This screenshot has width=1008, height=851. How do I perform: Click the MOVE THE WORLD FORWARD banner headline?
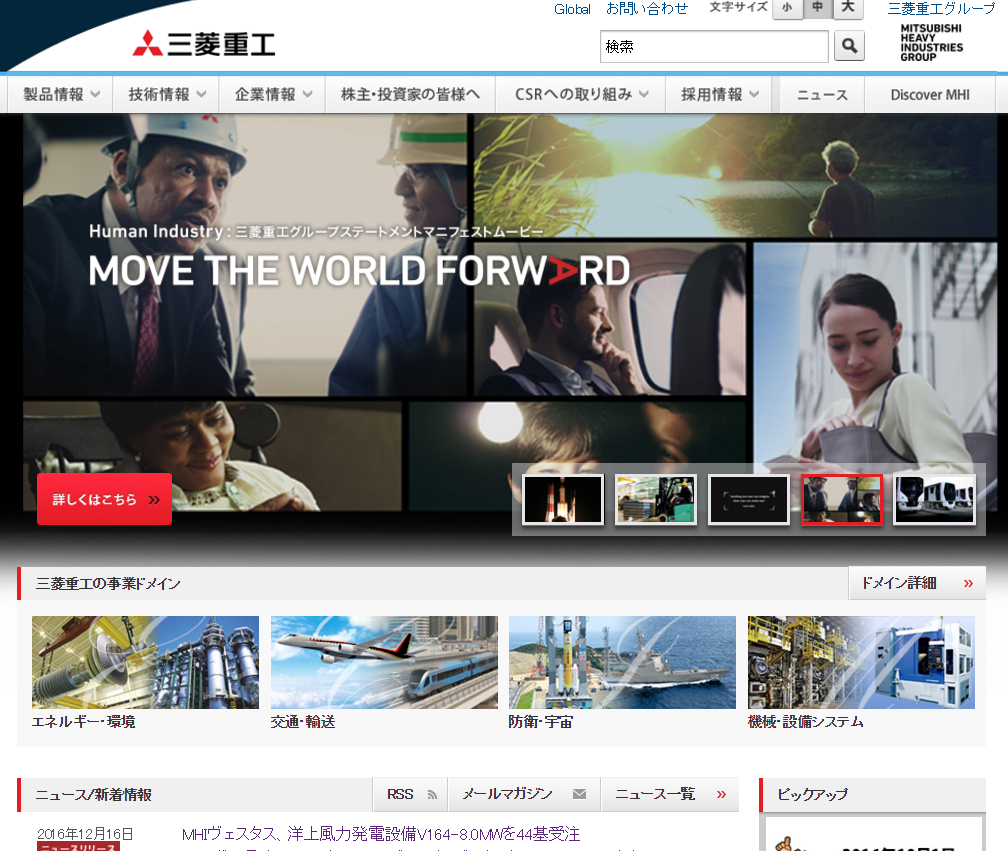(359, 271)
